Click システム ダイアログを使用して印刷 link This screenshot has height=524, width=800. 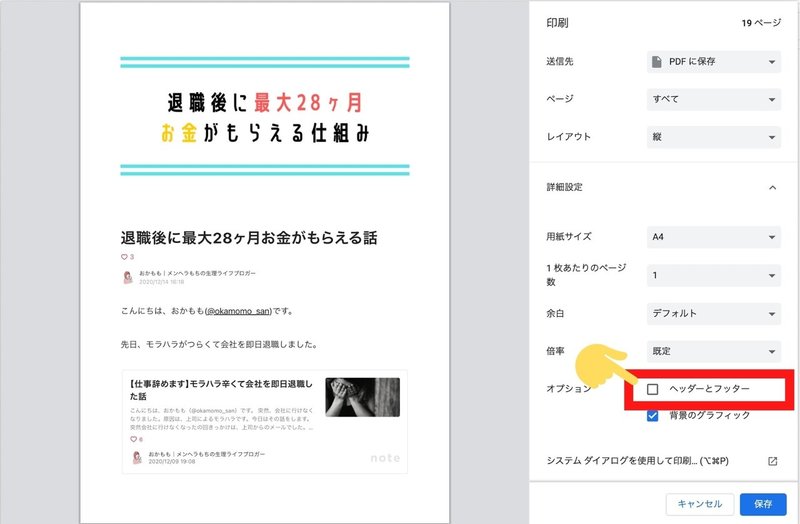(637, 461)
